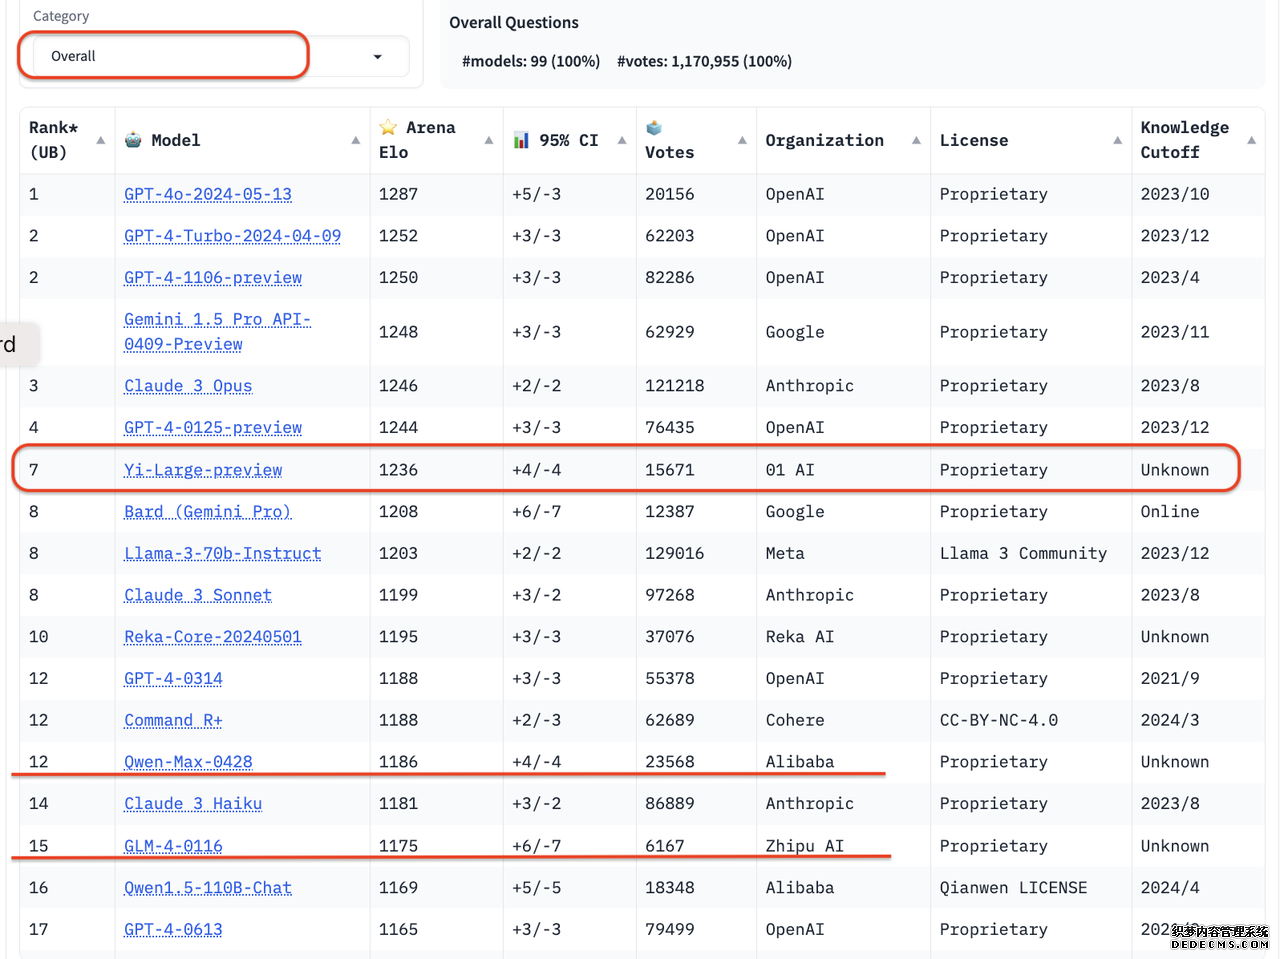Open the GPT-4-Turbo-2024-04-09 link
The image size is (1280, 959).
[232, 236]
